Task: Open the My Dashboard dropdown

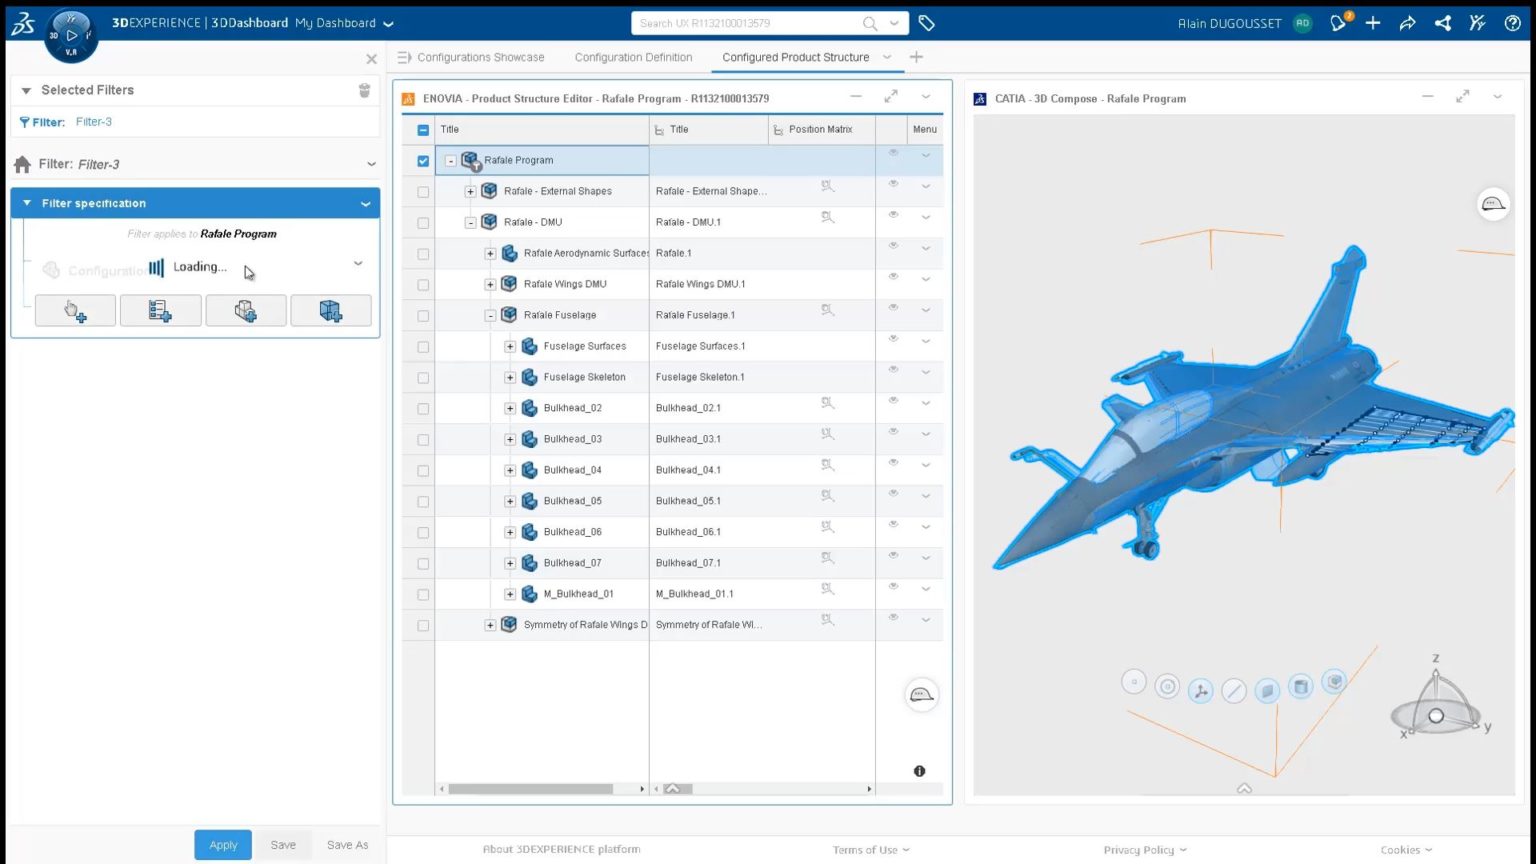Action: (x=388, y=24)
